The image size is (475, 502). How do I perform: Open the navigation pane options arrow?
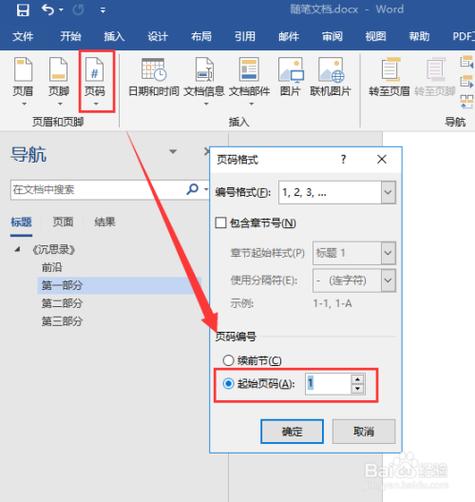pyautogui.click(x=173, y=152)
